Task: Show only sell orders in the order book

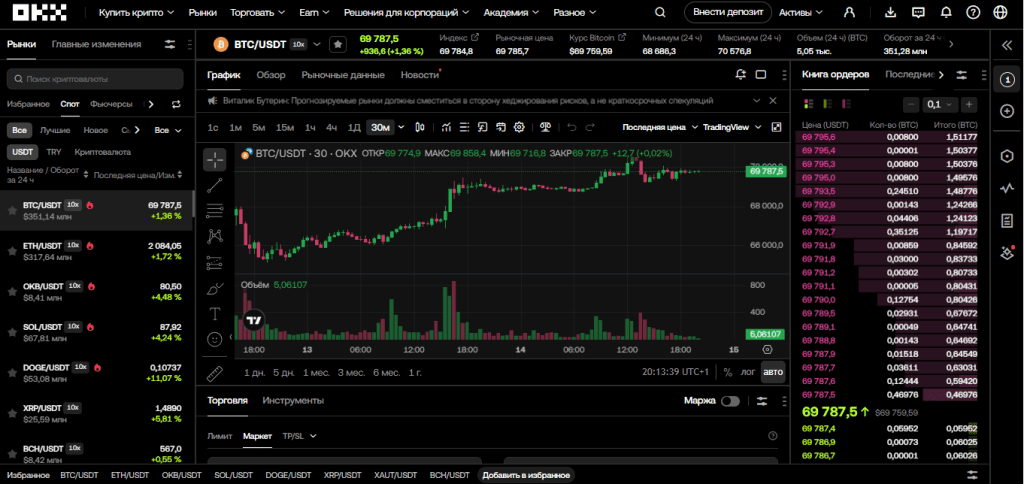Action: pos(847,104)
